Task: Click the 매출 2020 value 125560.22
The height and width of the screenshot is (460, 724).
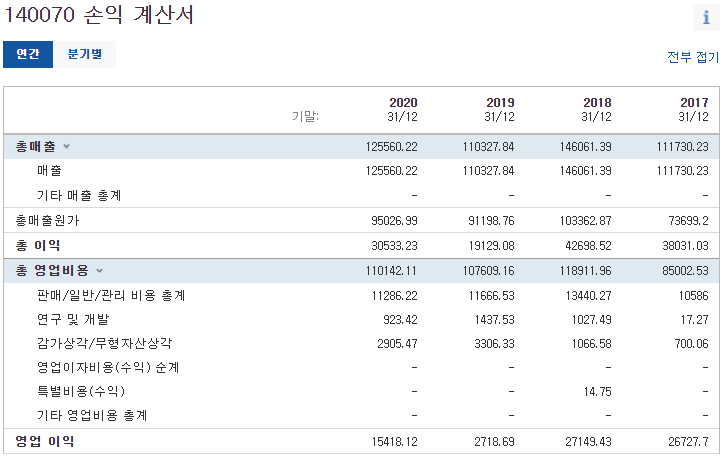Action: point(392,171)
